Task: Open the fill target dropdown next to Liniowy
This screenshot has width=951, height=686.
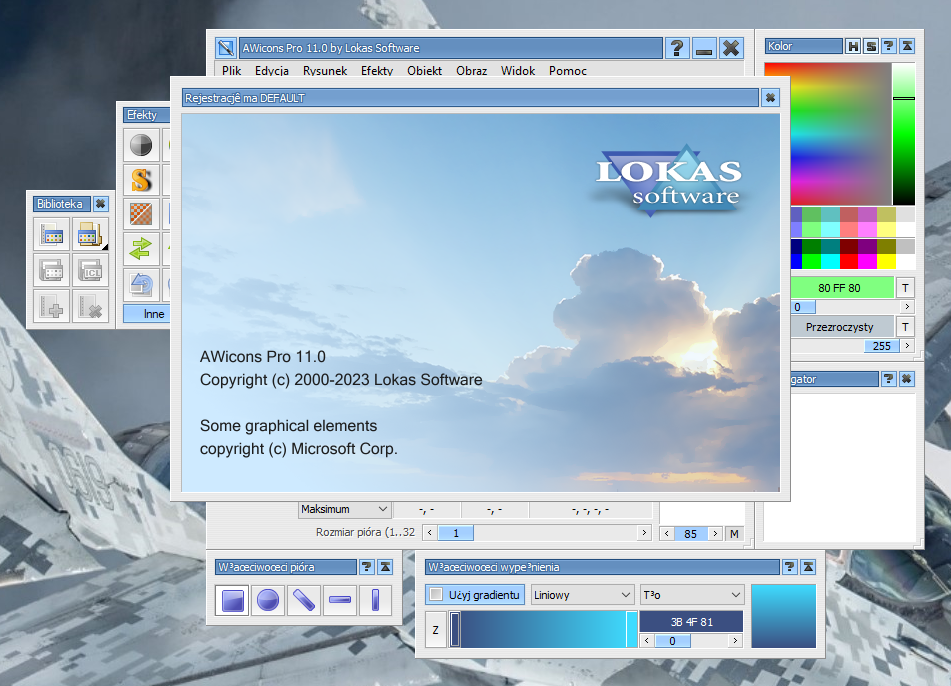Action: [691, 595]
